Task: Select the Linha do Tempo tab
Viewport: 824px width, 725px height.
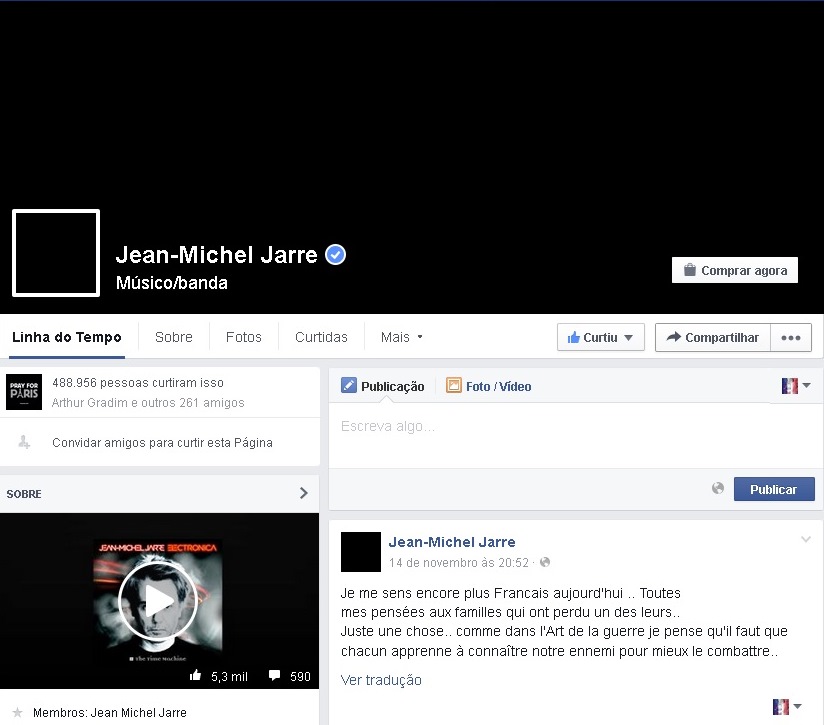Action: 67,337
